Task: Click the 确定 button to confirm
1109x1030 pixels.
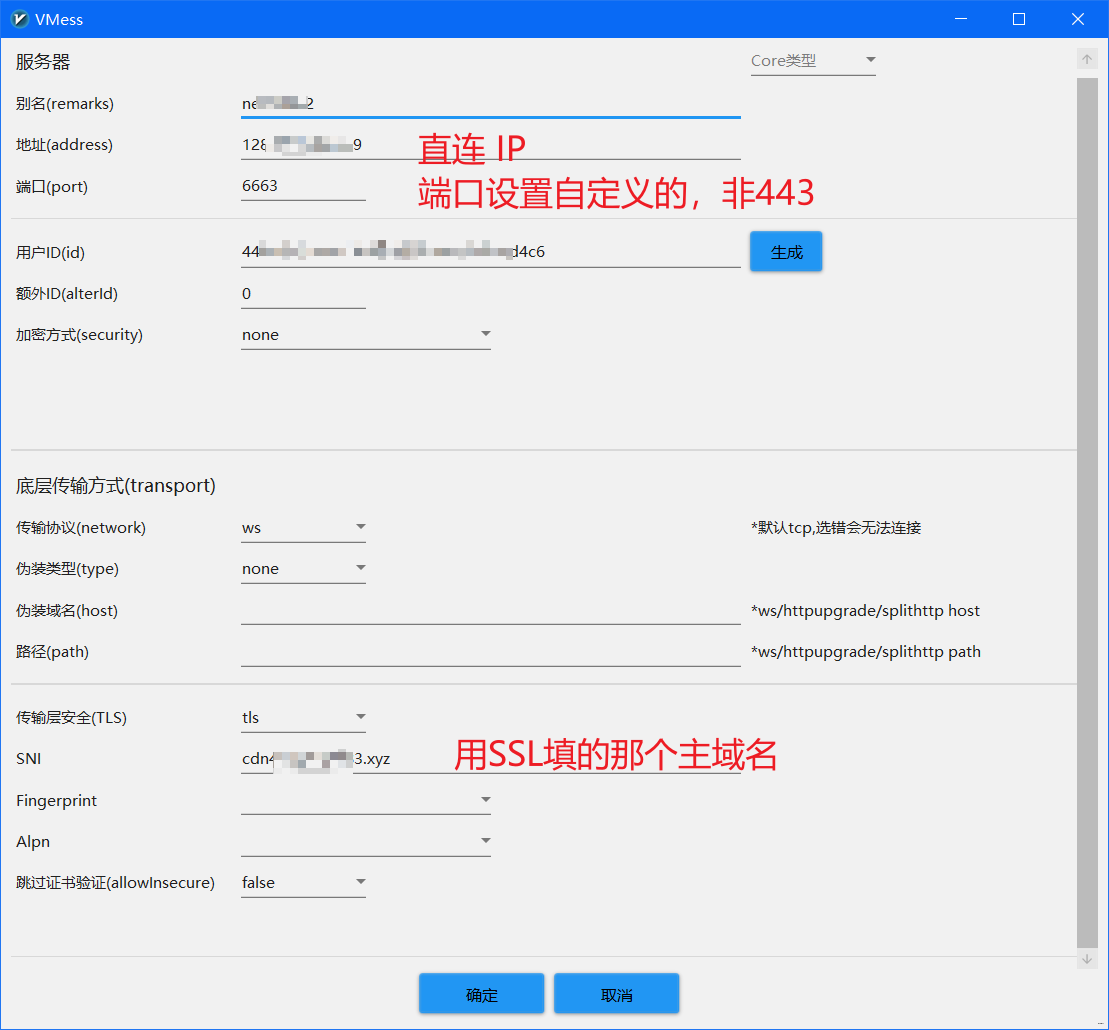Action: click(481, 994)
